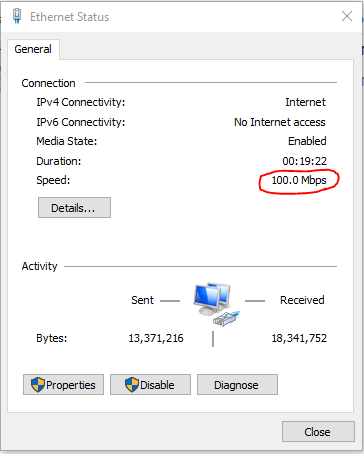
Task: Open adapter Properties
Action: click(63, 385)
